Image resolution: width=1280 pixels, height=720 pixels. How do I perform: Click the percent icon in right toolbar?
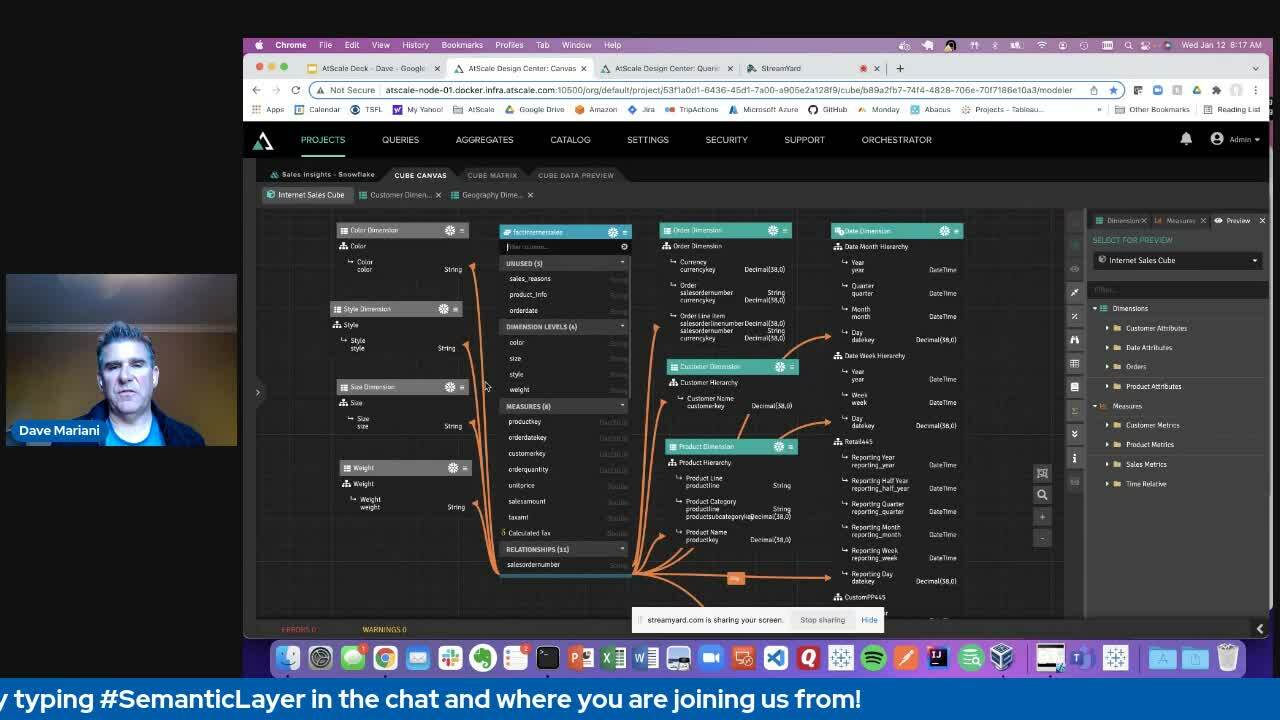coord(1075,316)
